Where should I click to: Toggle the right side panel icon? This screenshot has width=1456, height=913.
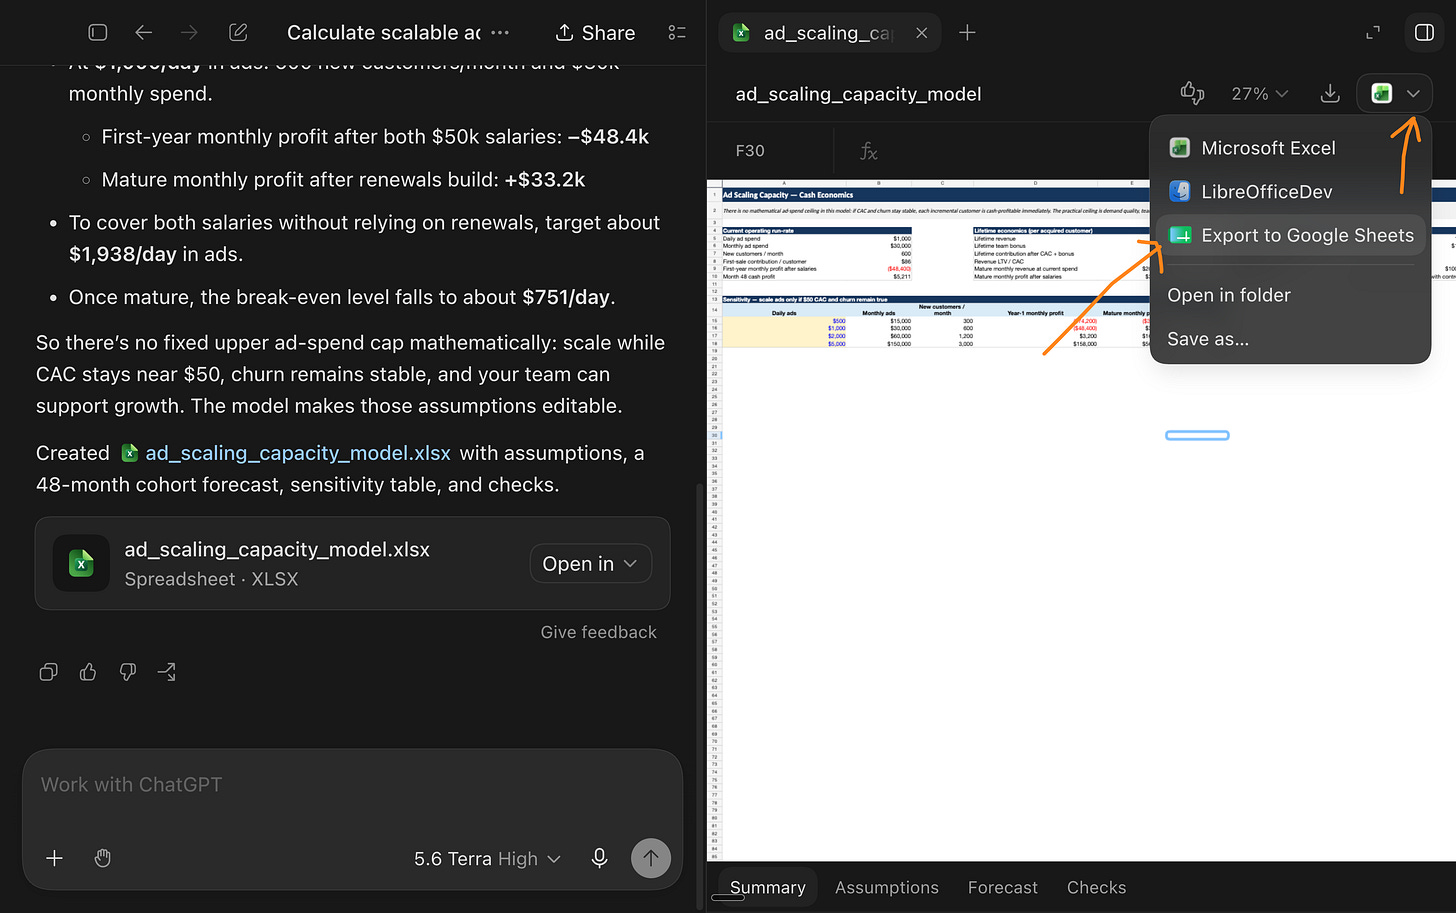coord(1425,33)
